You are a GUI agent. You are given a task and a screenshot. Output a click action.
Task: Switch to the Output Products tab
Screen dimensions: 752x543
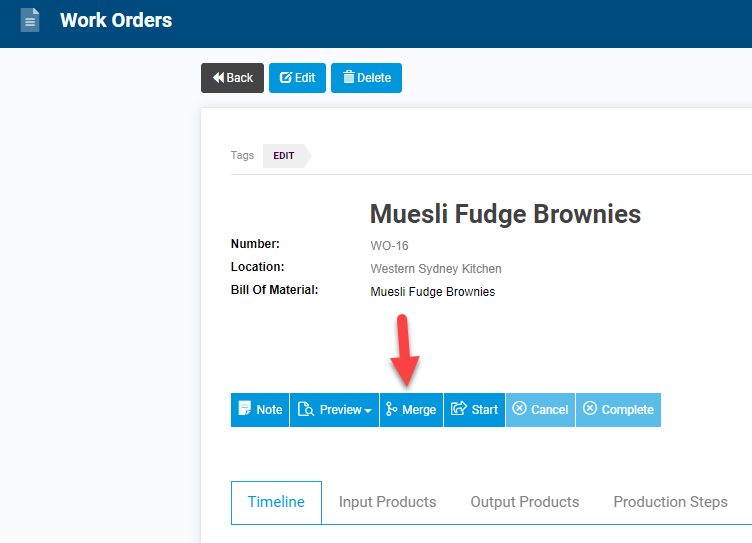[x=525, y=502]
